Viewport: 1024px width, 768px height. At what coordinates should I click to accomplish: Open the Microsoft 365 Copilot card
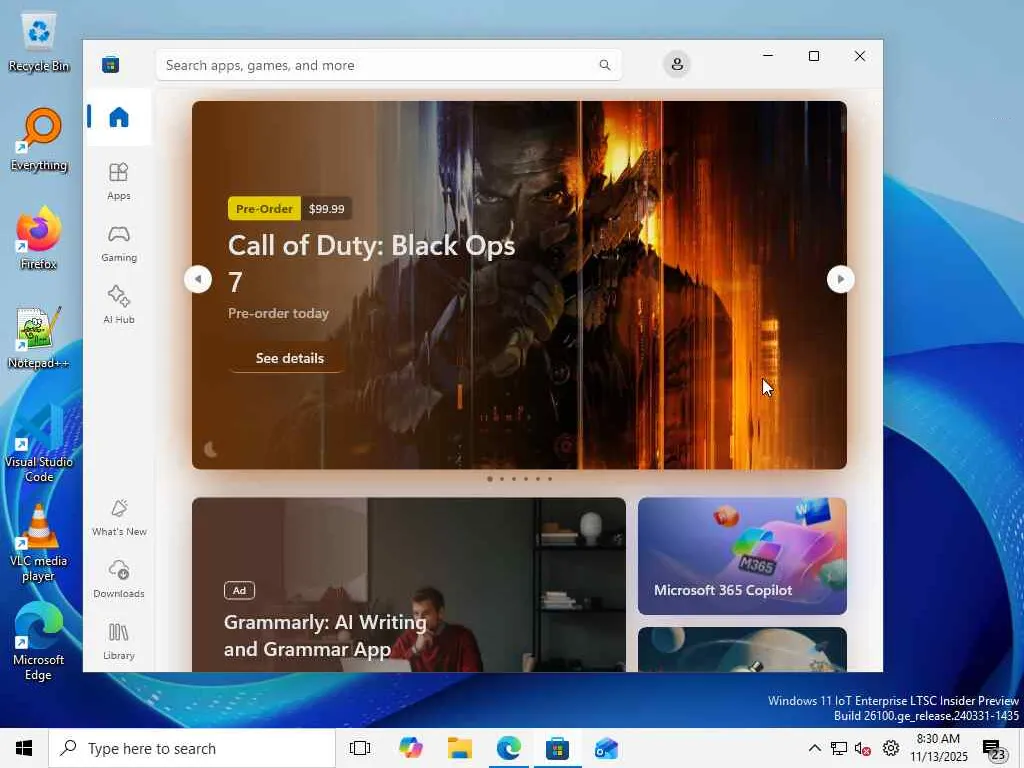coord(742,556)
